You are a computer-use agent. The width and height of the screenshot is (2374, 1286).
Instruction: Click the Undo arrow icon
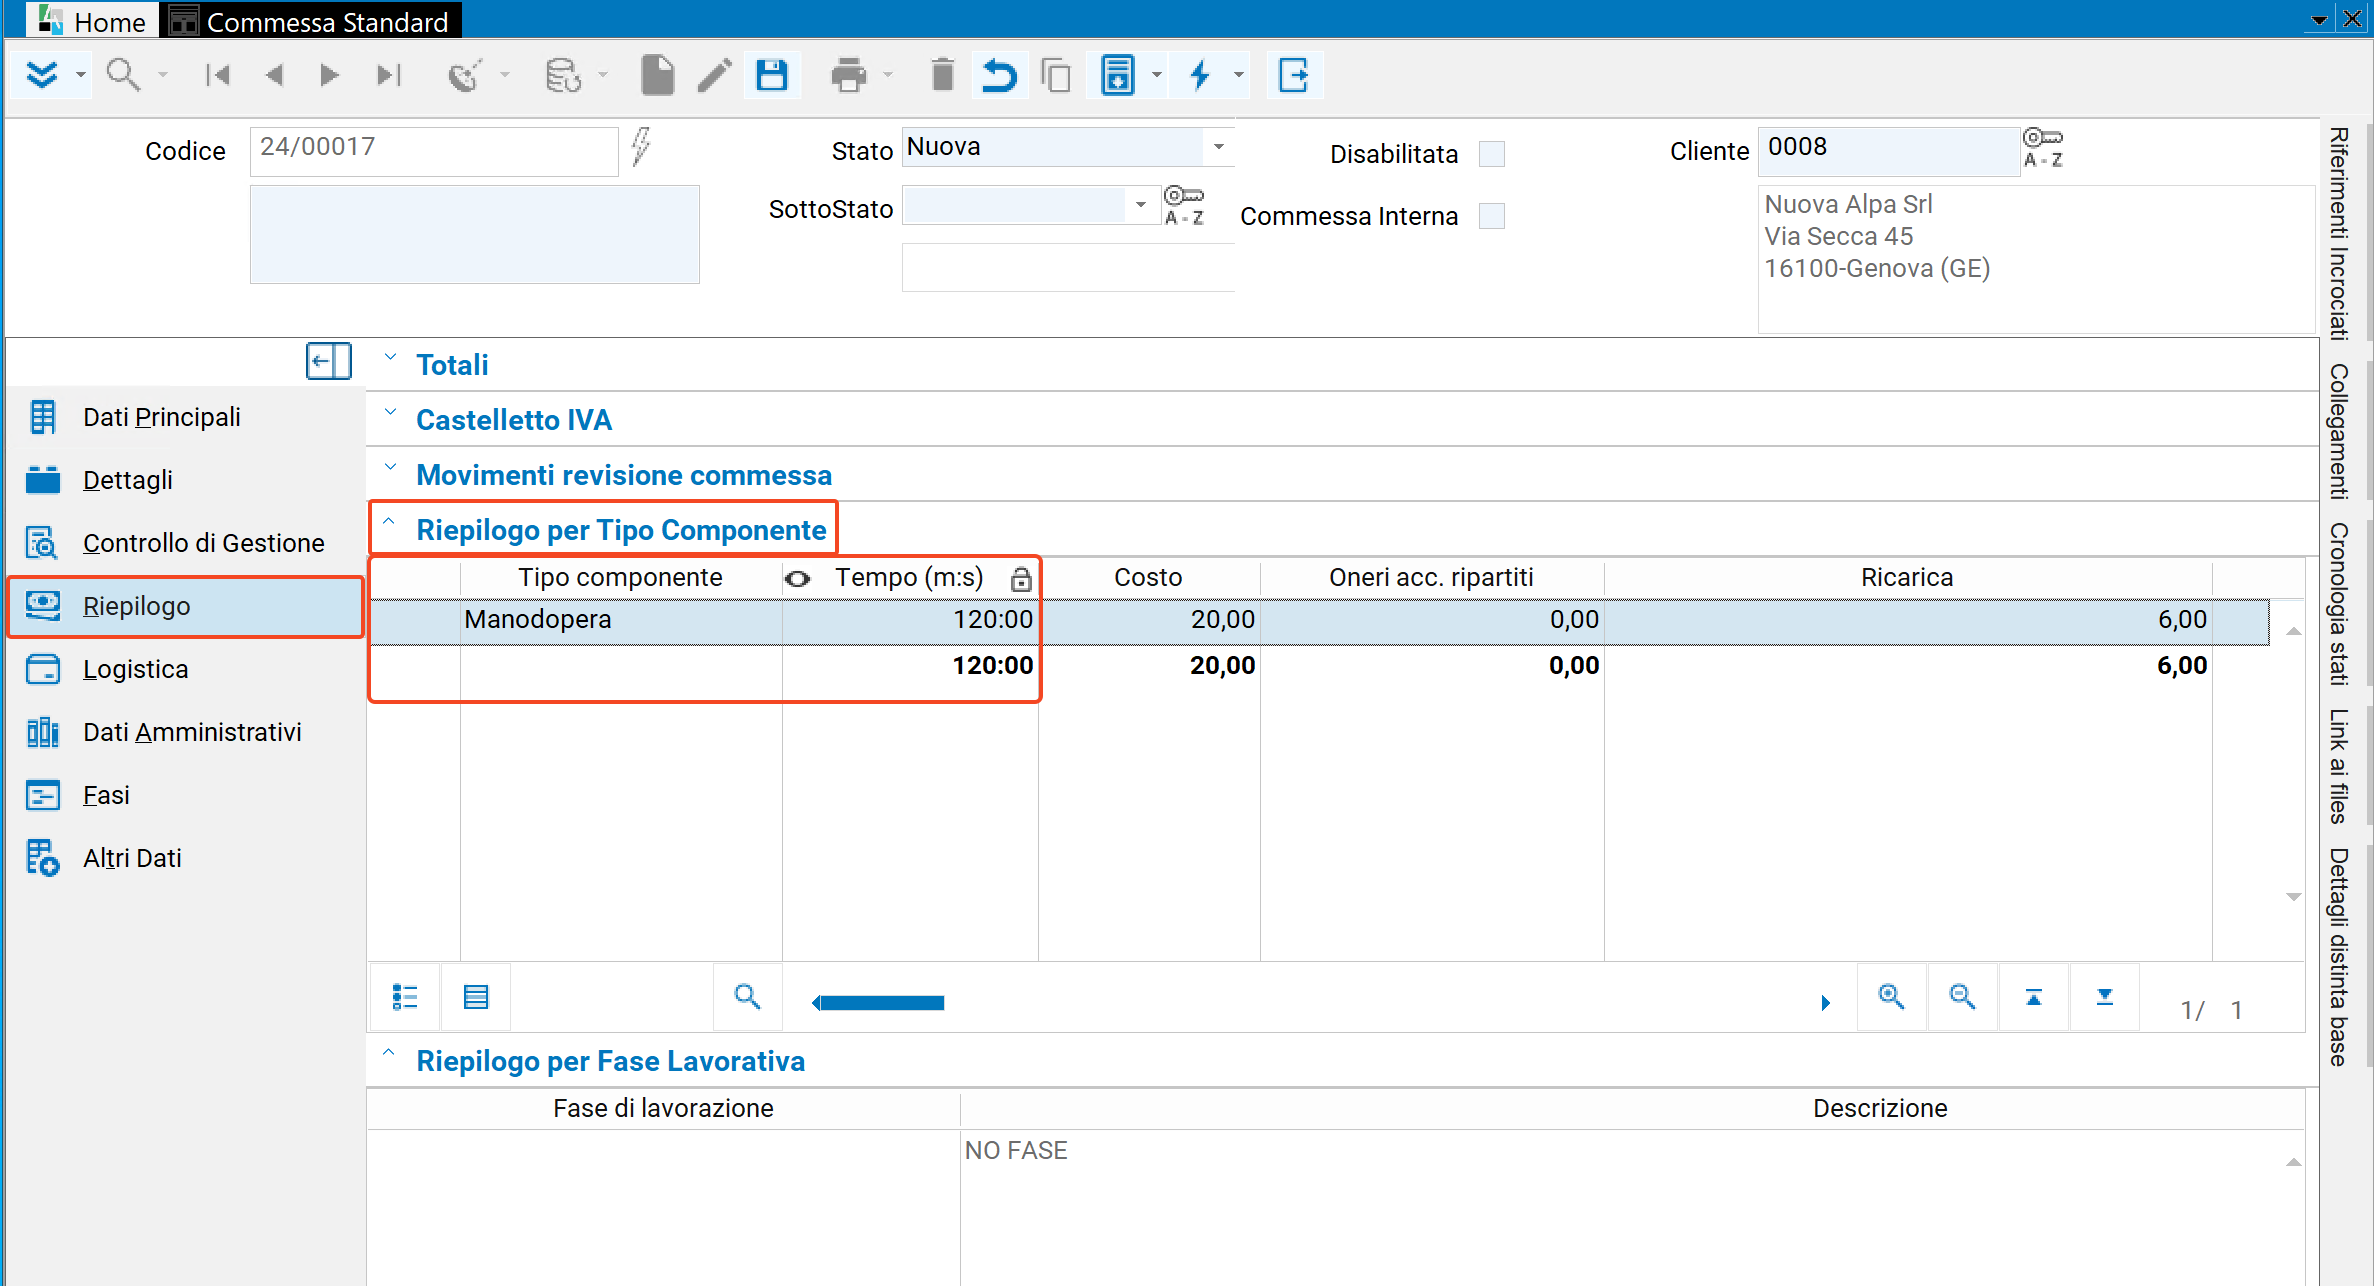click(998, 75)
